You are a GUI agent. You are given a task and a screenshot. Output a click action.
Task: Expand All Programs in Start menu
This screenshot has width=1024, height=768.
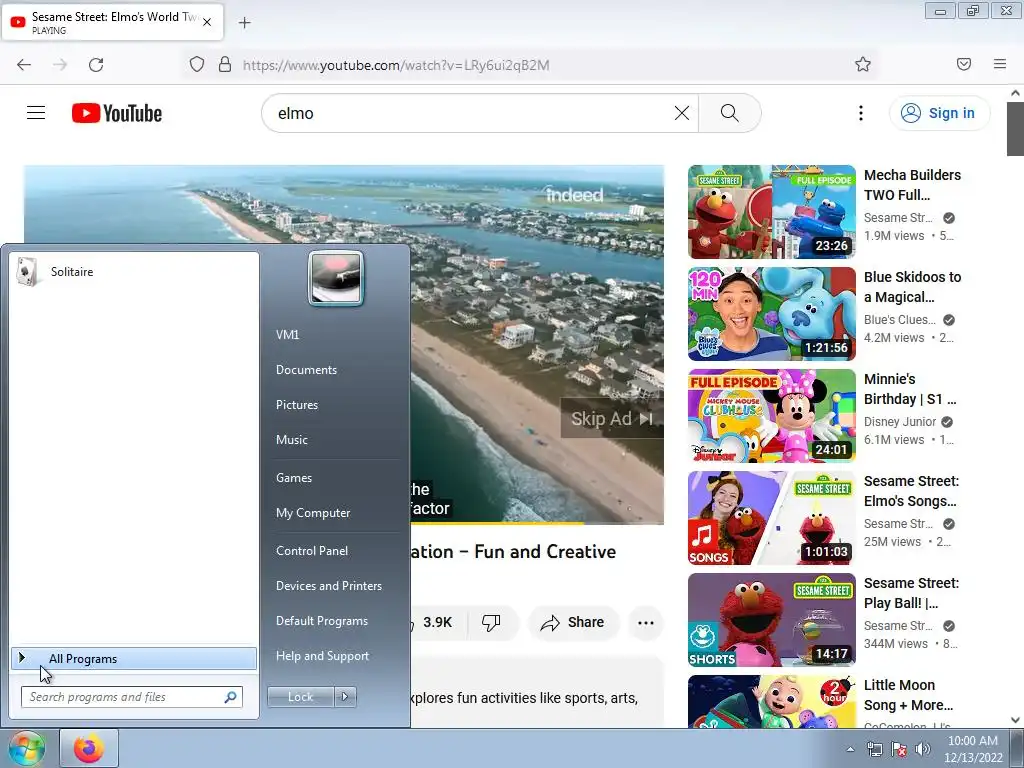134,658
